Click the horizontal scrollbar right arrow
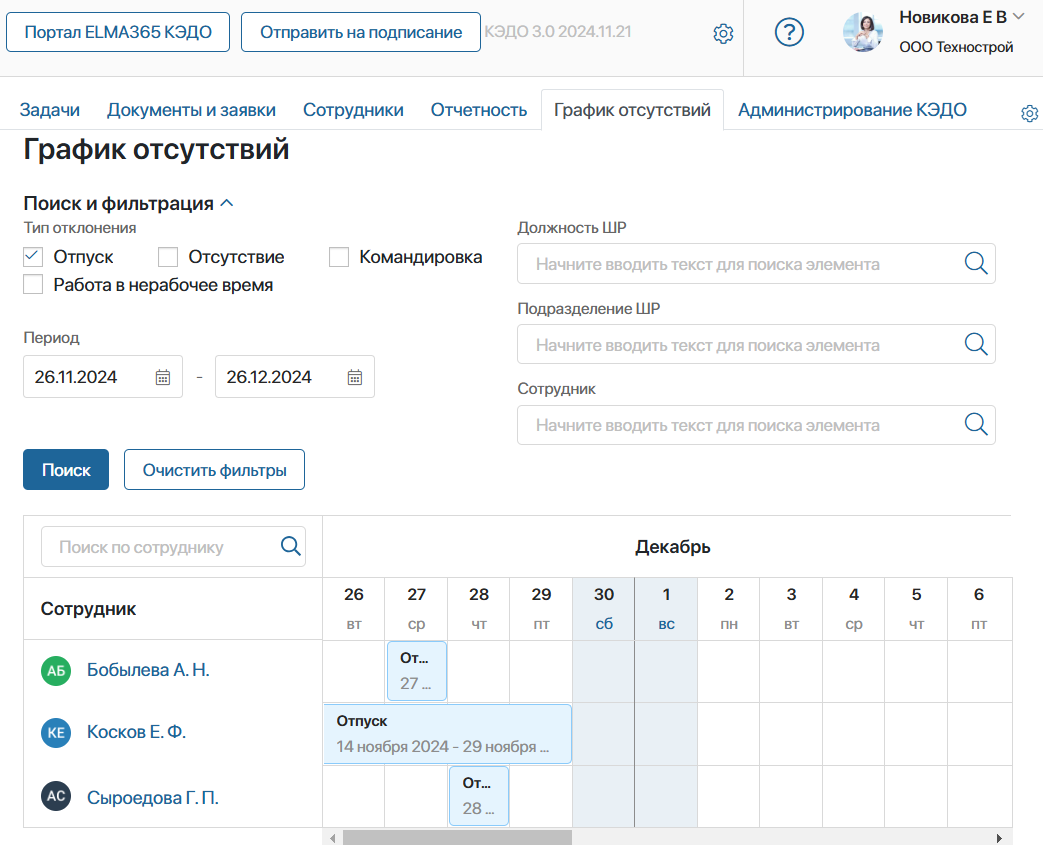1043x845 pixels. click(x=999, y=838)
